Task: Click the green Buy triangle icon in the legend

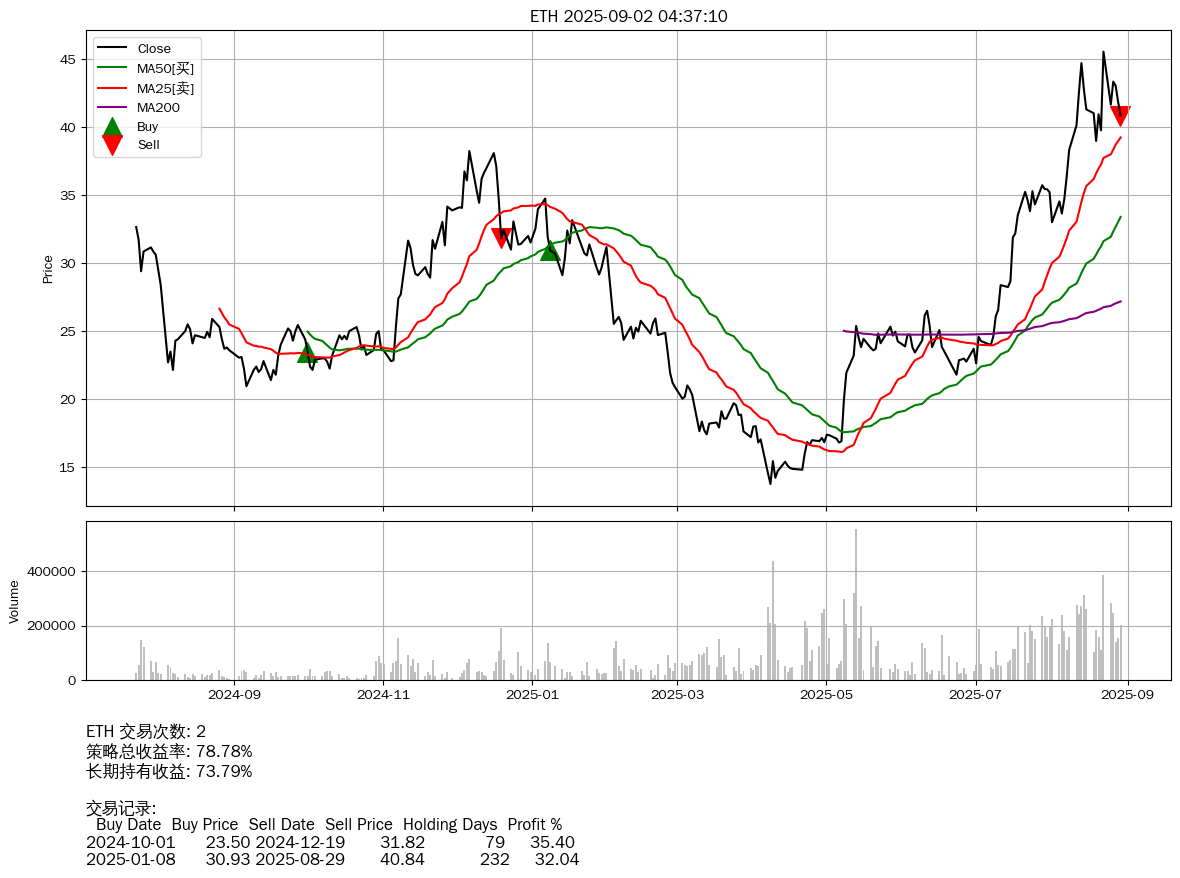Action: click(112, 127)
